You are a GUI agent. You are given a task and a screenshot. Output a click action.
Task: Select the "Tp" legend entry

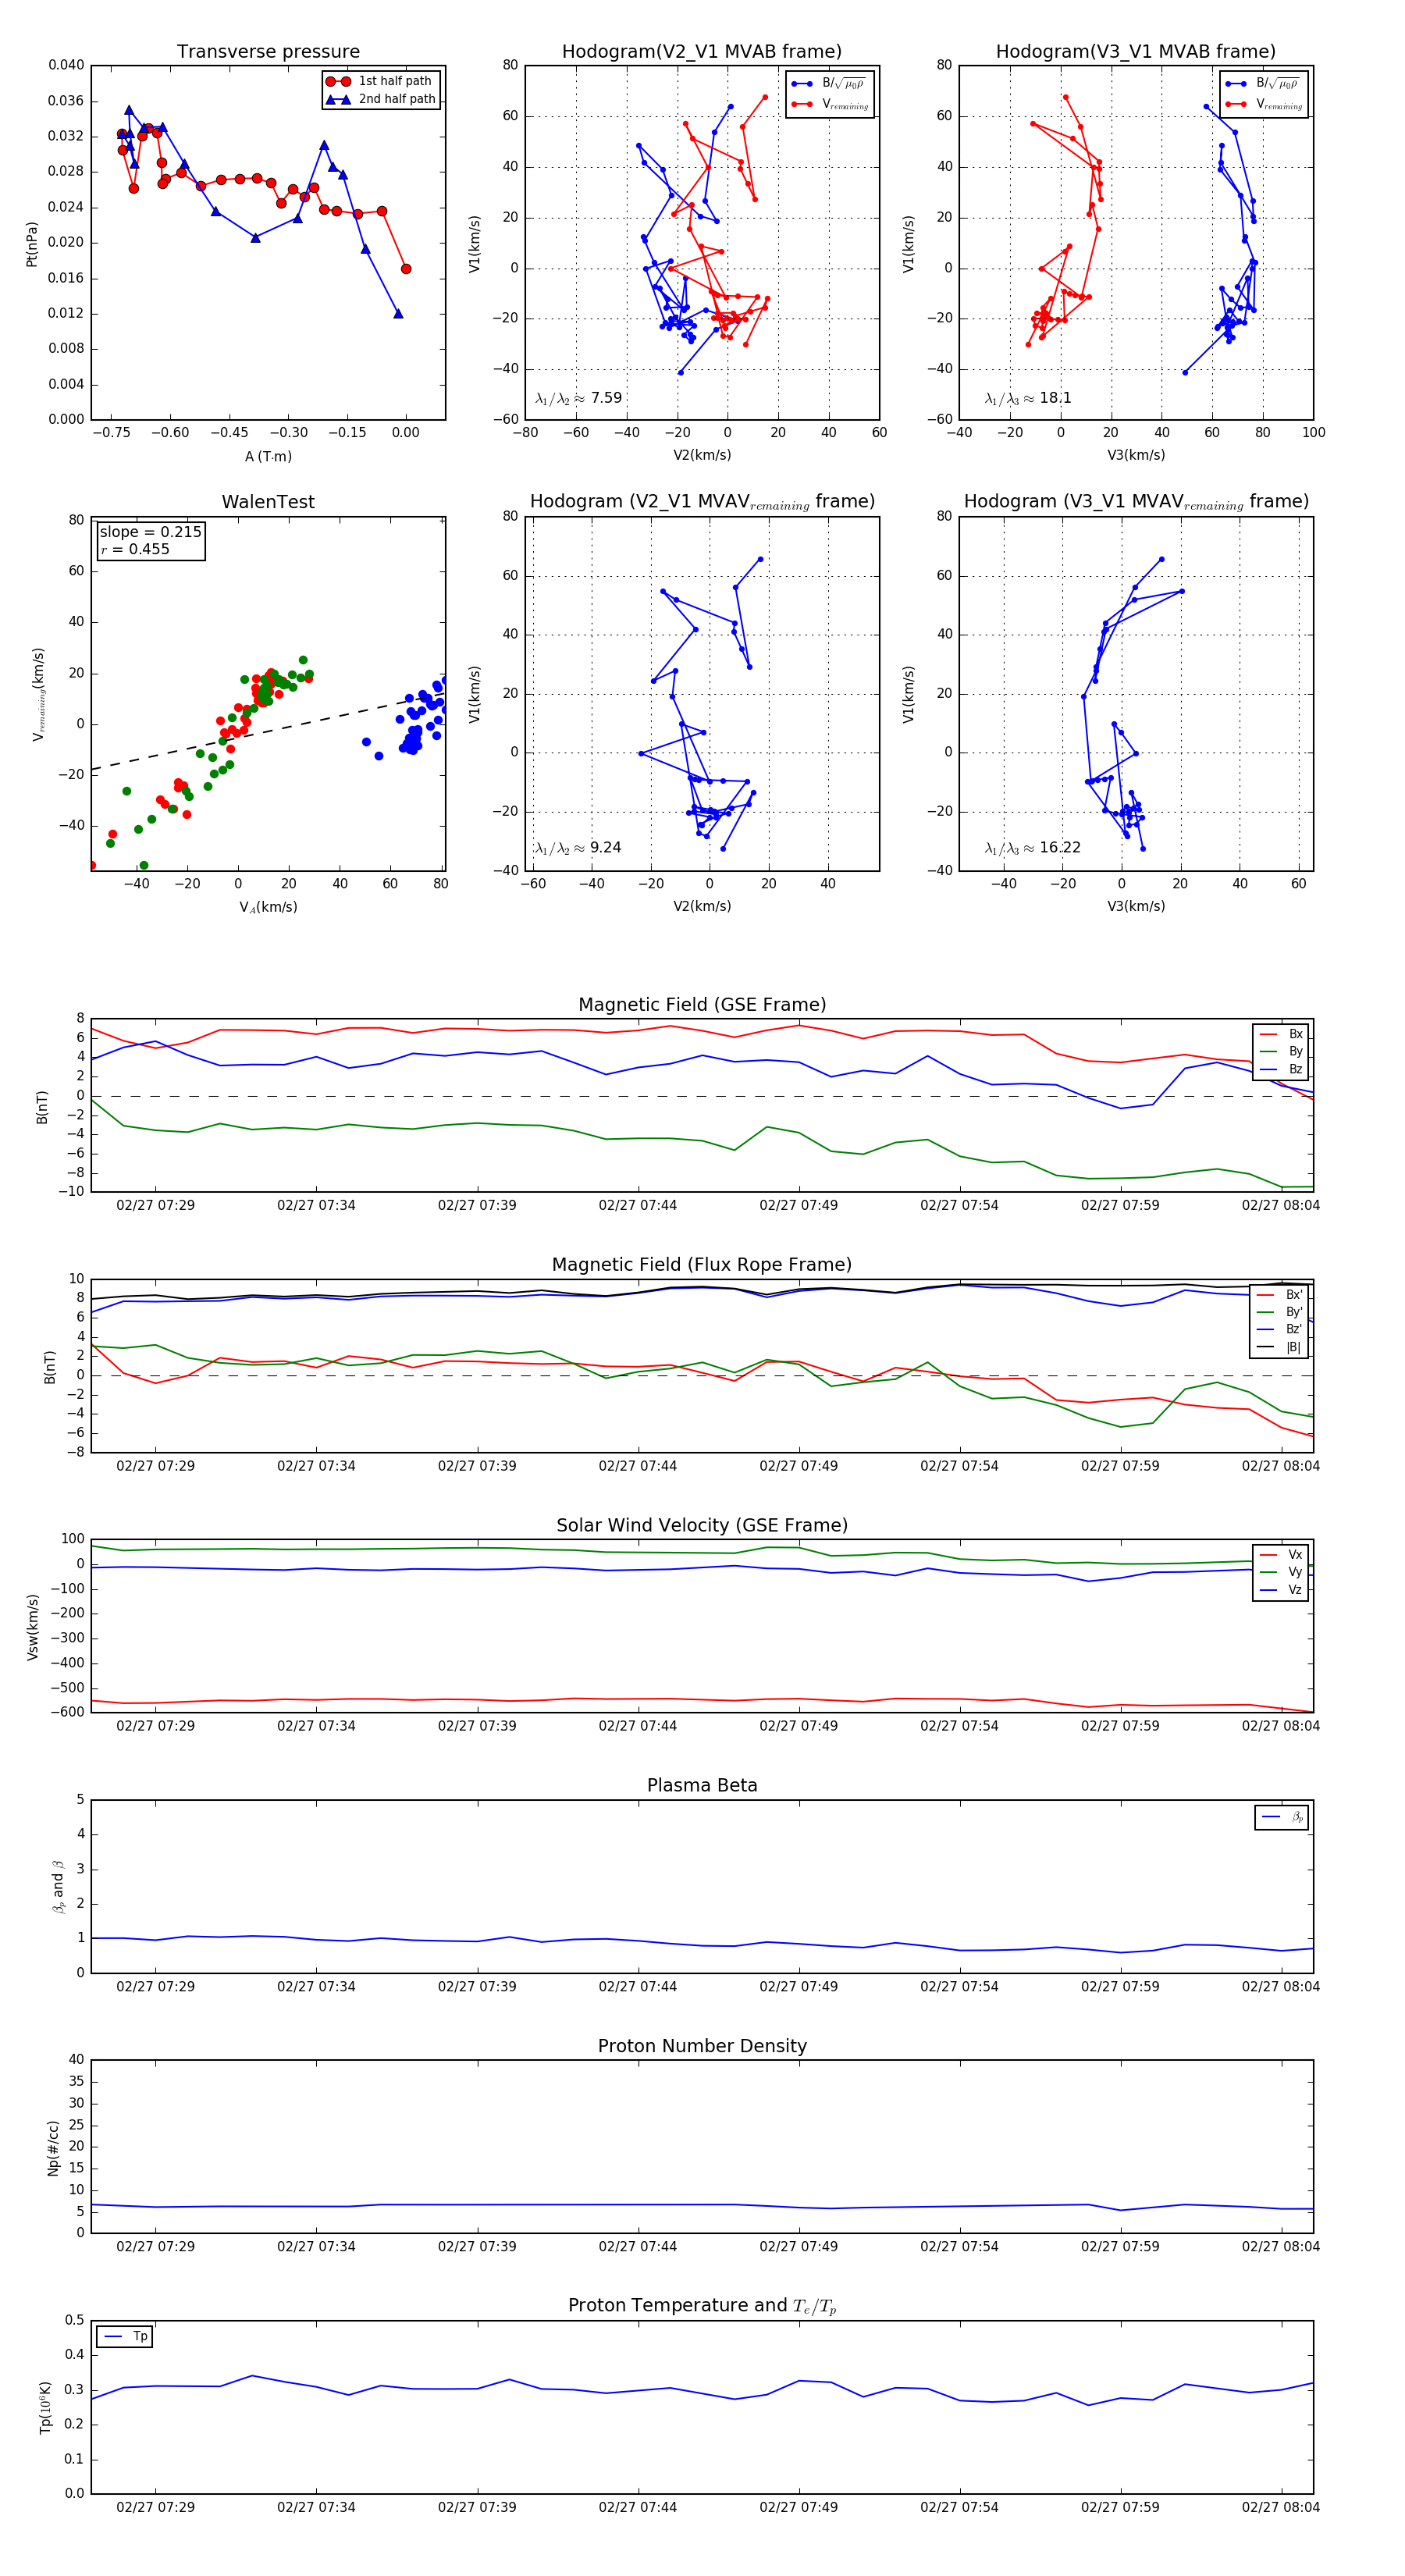125,2337
